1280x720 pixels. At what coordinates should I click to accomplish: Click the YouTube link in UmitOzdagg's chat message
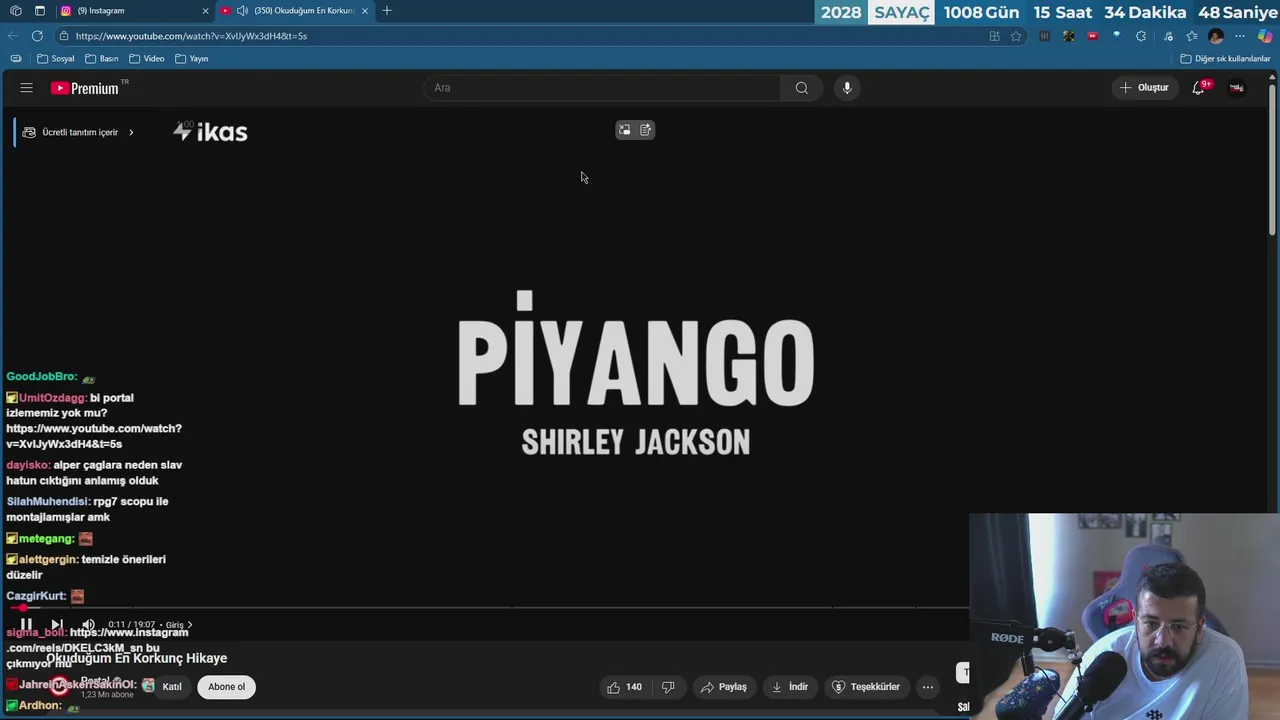click(x=94, y=436)
